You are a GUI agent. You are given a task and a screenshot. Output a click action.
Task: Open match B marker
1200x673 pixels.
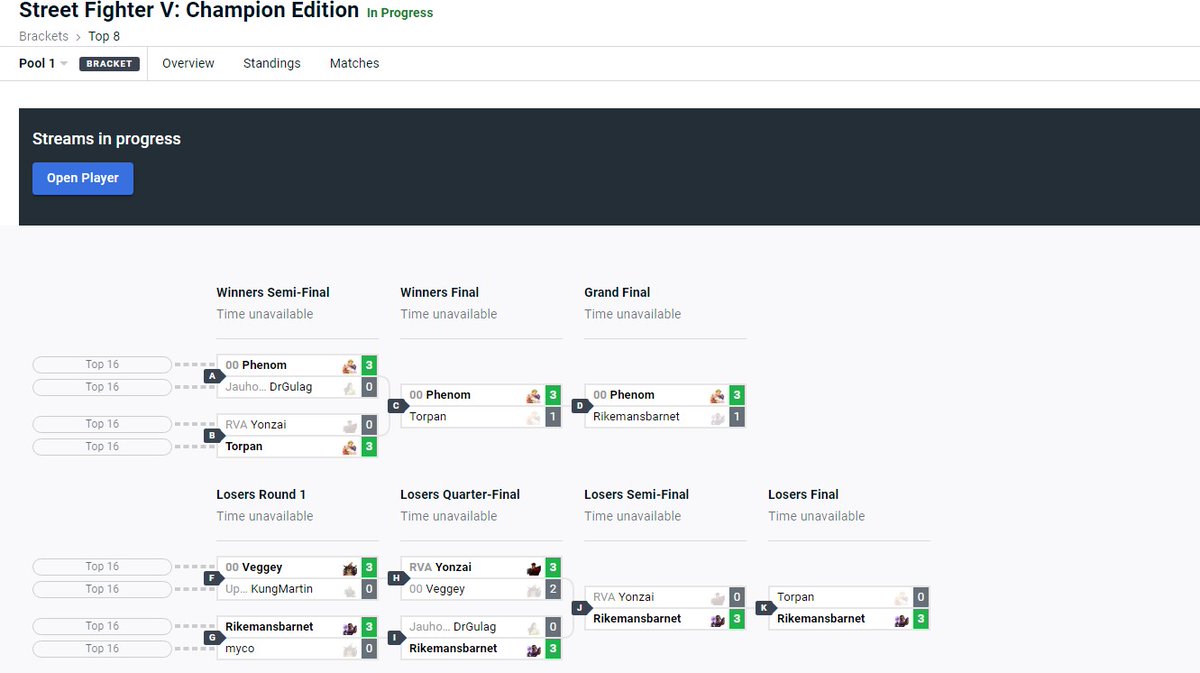click(212, 436)
